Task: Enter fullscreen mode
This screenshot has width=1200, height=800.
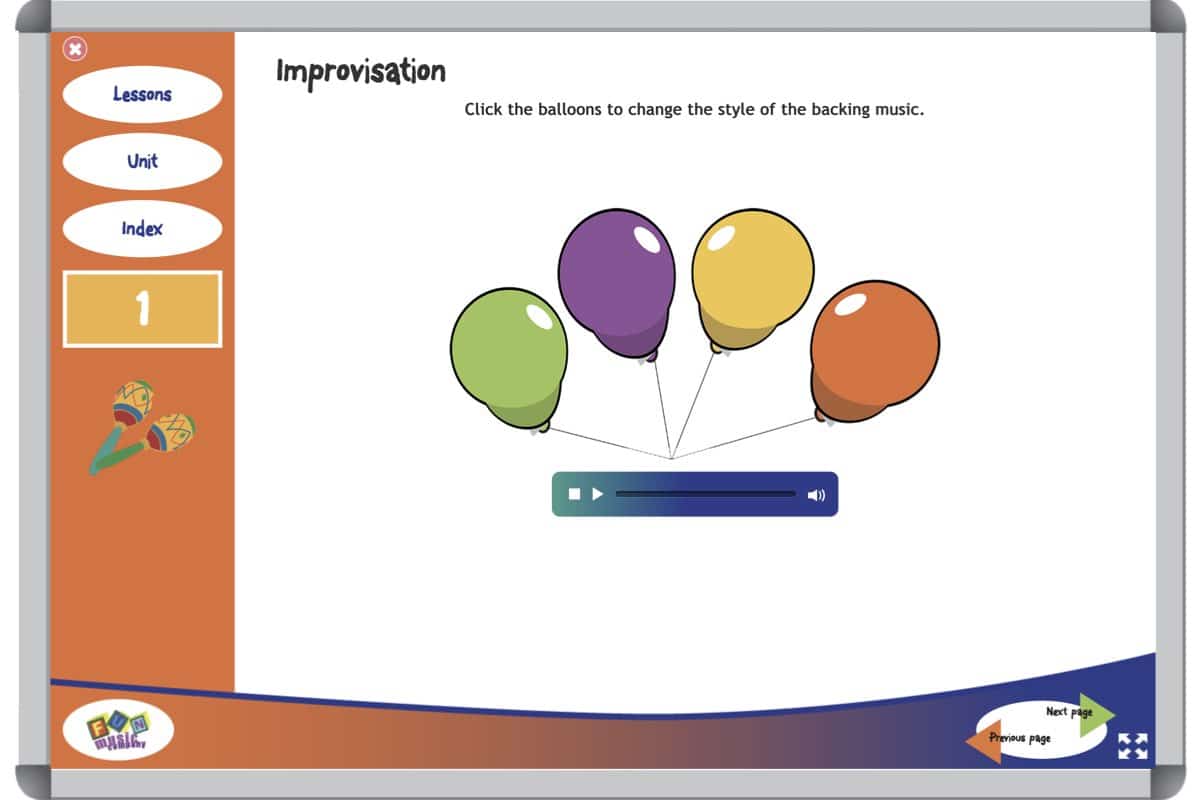Action: click(x=1132, y=746)
